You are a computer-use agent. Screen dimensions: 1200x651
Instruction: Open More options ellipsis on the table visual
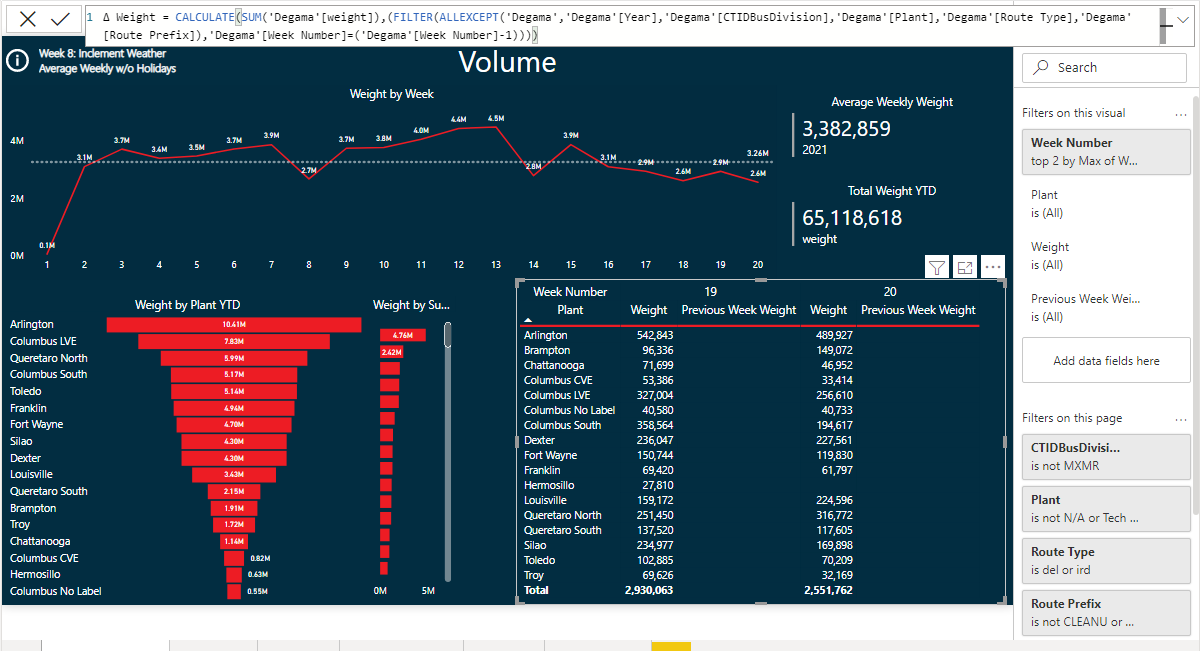[993, 267]
